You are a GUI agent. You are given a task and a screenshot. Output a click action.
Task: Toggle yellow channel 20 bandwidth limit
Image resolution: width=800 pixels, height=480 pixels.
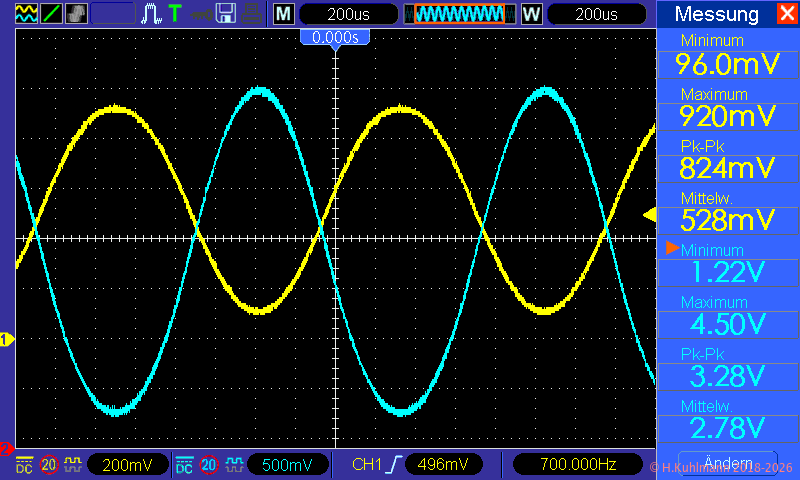coord(48,465)
